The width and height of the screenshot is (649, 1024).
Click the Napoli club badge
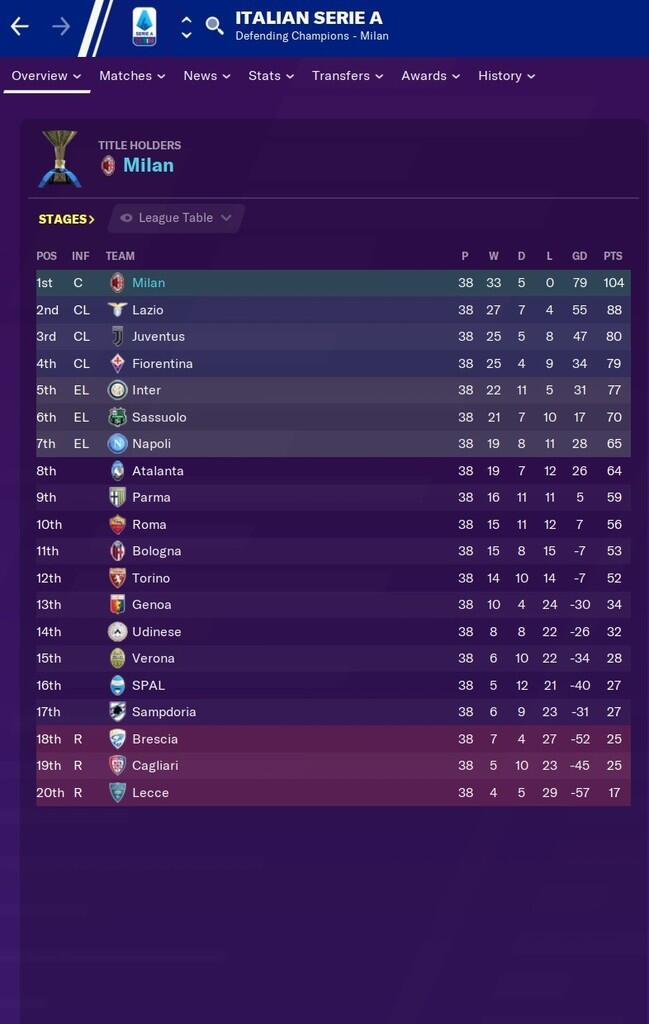(117, 444)
